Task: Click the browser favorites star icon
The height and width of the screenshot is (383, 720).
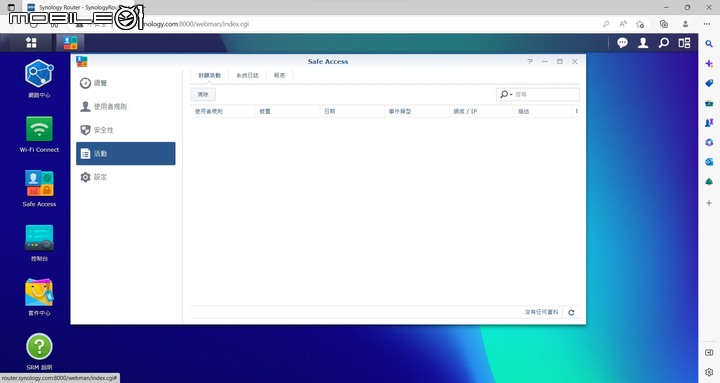Action: coord(640,24)
